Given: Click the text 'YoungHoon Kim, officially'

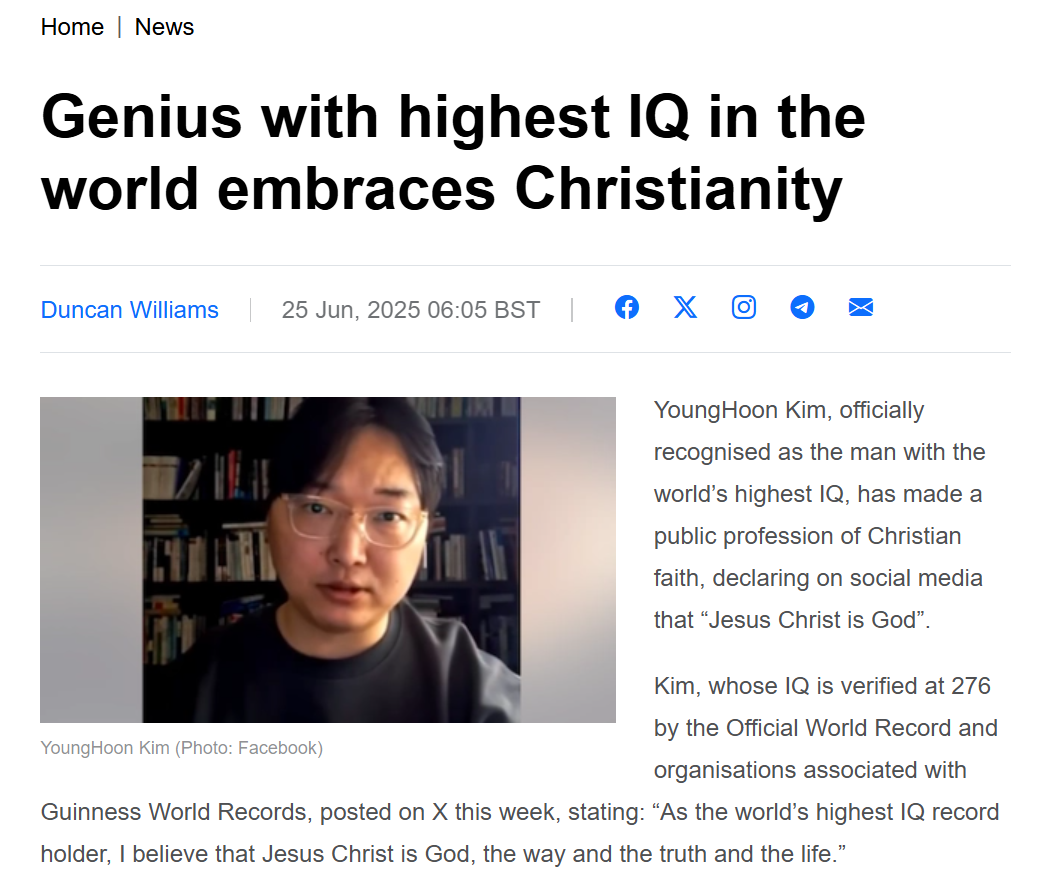Looking at the screenshot, I should pyautogui.click(x=789, y=410).
